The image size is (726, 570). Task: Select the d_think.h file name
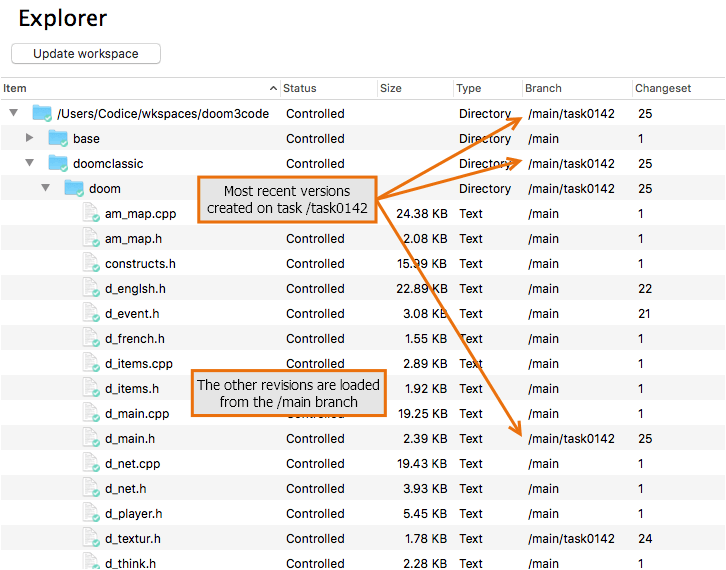click(x=130, y=564)
